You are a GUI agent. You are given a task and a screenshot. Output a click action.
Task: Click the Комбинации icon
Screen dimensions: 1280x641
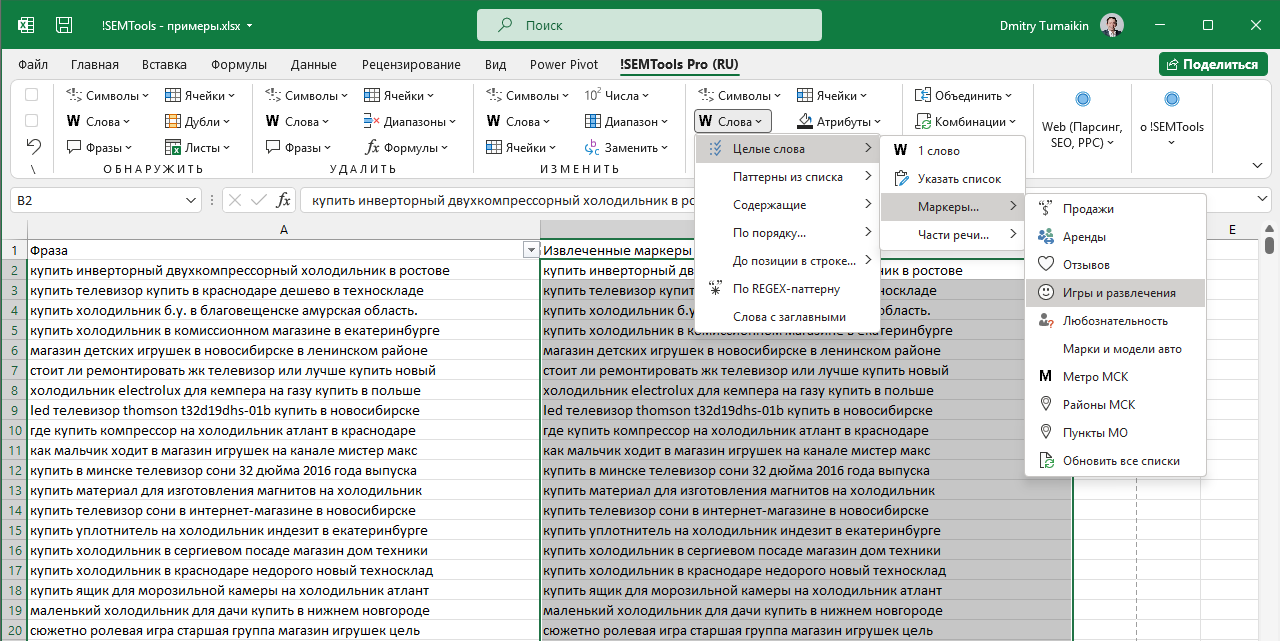click(922, 122)
